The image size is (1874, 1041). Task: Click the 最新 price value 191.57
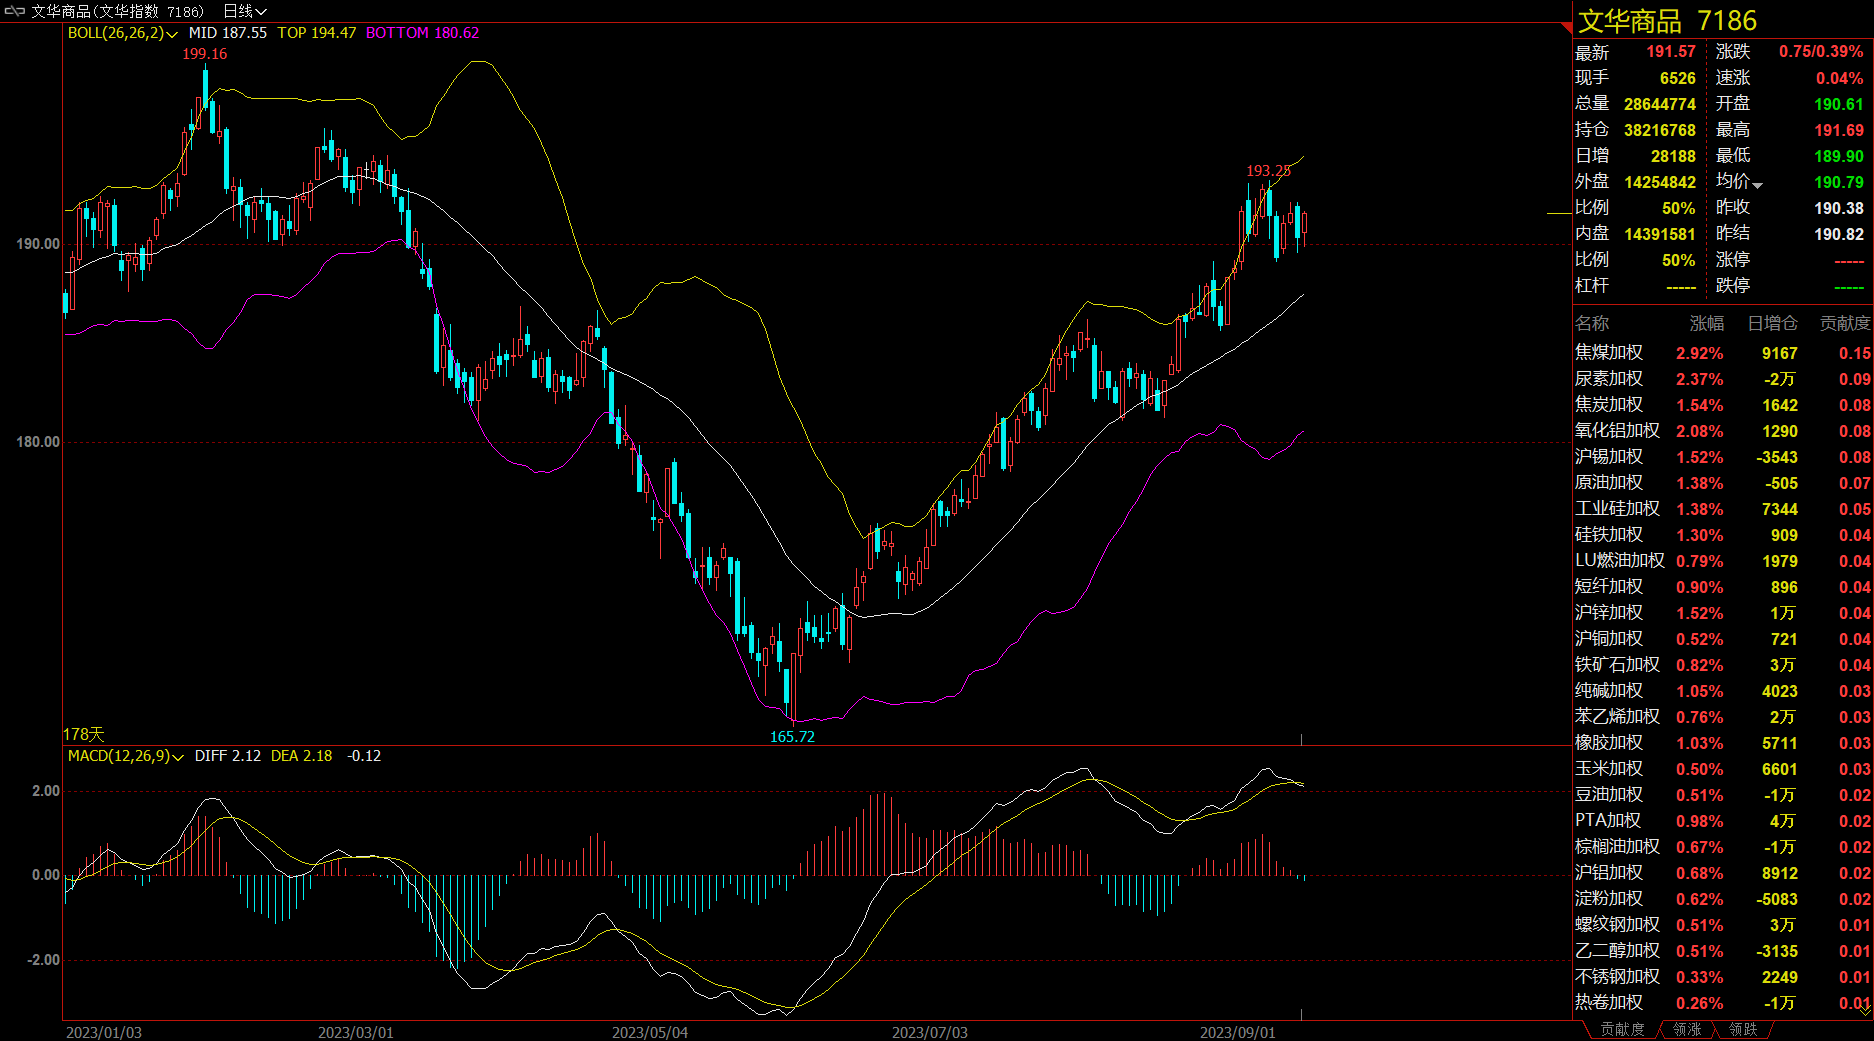(1671, 52)
